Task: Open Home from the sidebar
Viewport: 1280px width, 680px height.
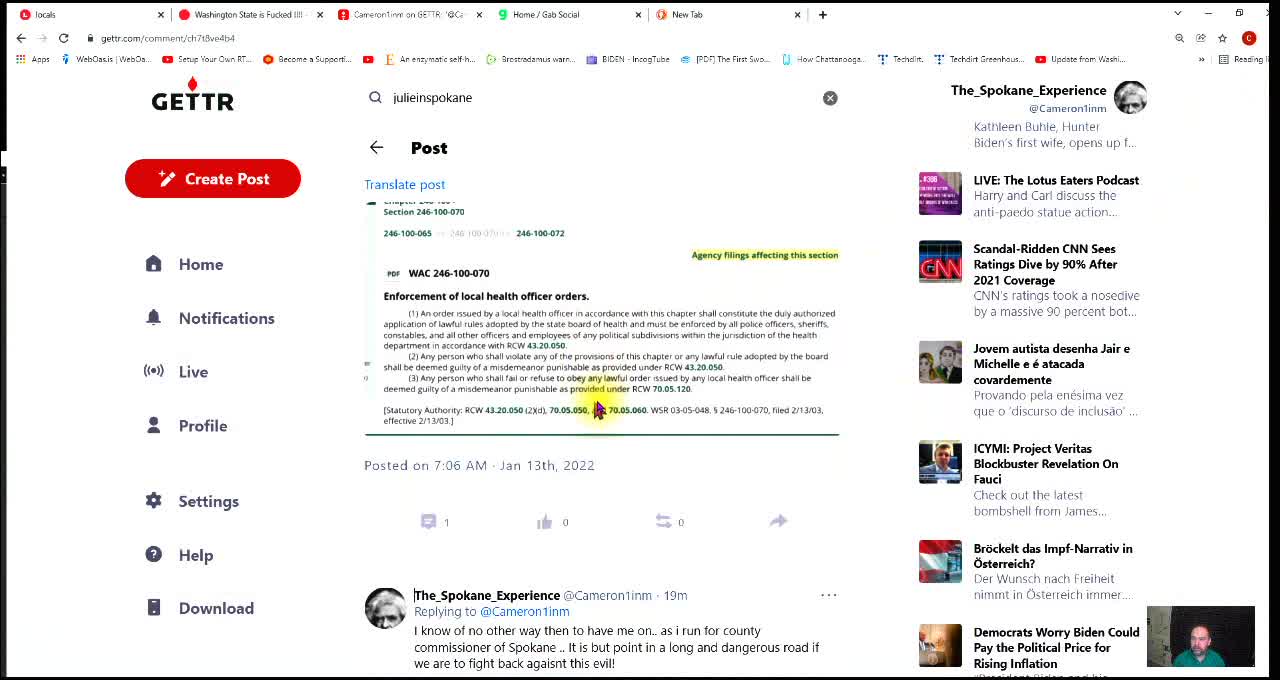Action: coord(201,264)
